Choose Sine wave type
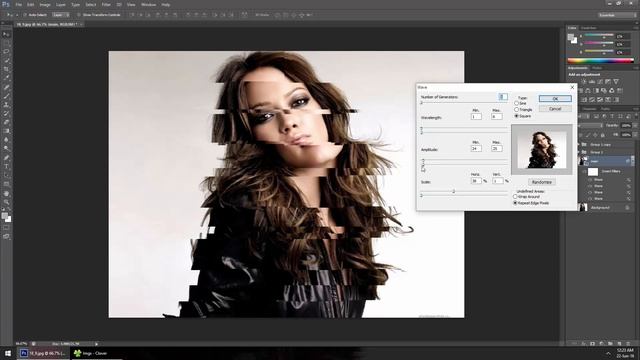 click(x=516, y=104)
